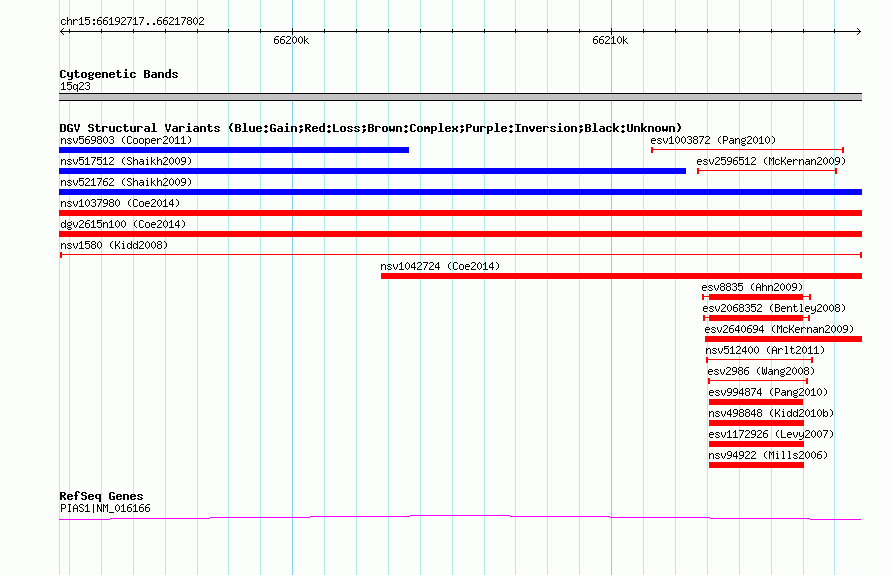This screenshot has width=890, height=575.
Task: Select the red esv2068352 loss bar
Action: pyautogui.click(x=756, y=318)
